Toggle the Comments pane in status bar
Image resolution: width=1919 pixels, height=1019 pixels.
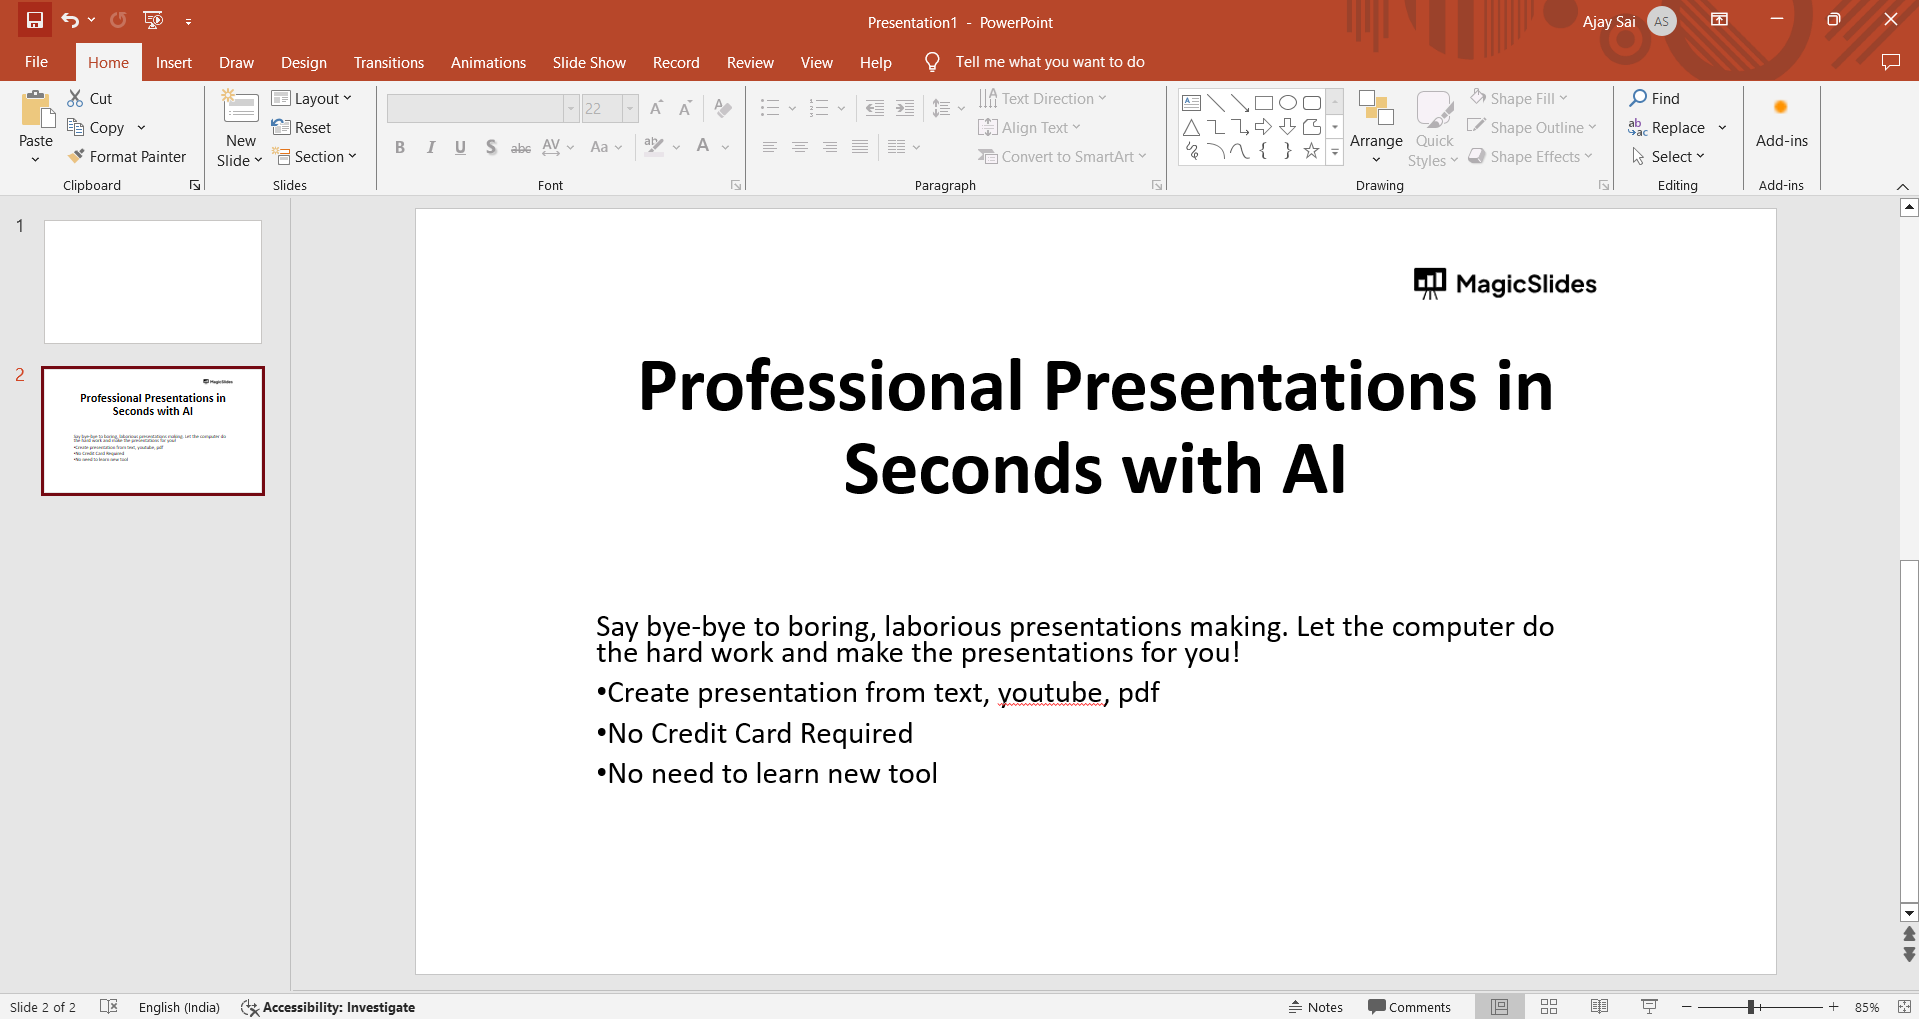point(1409,1007)
